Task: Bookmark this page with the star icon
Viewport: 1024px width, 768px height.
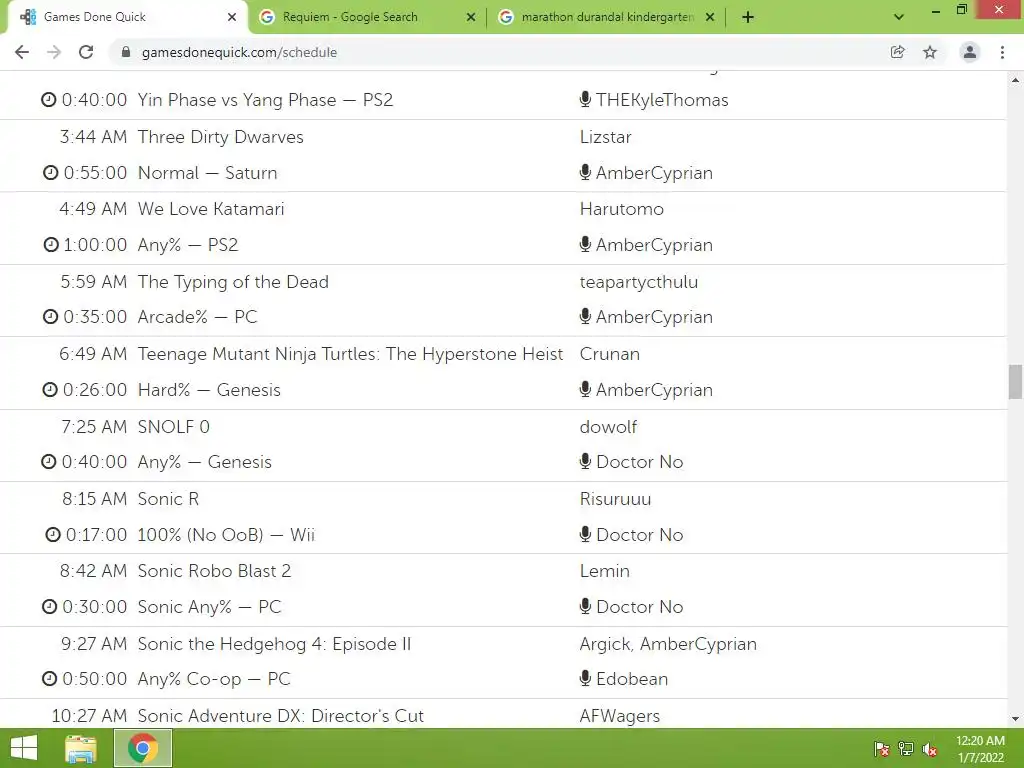Action: click(930, 52)
